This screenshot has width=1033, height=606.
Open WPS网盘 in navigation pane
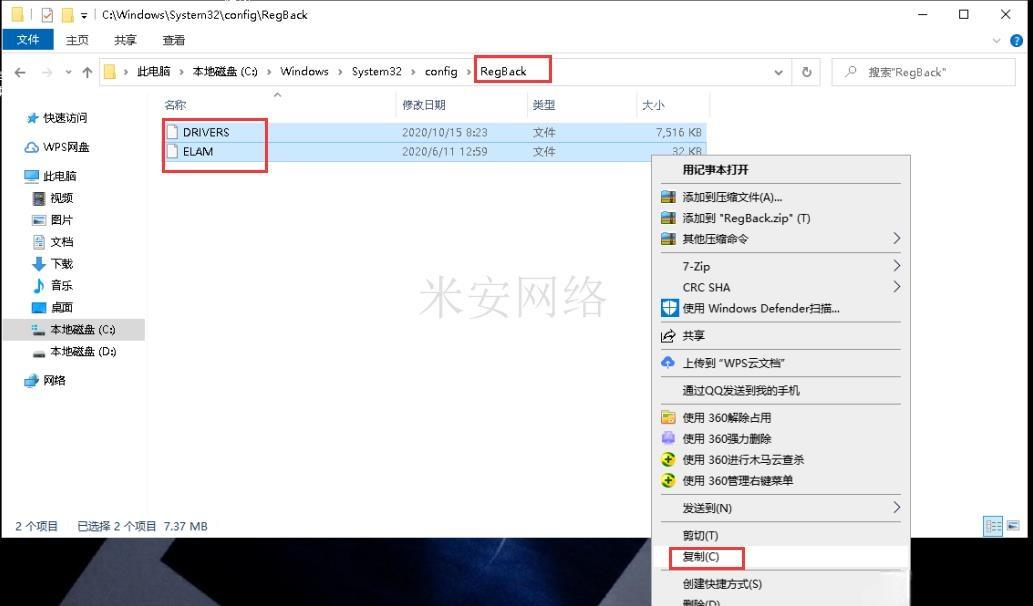(x=65, y=147)
